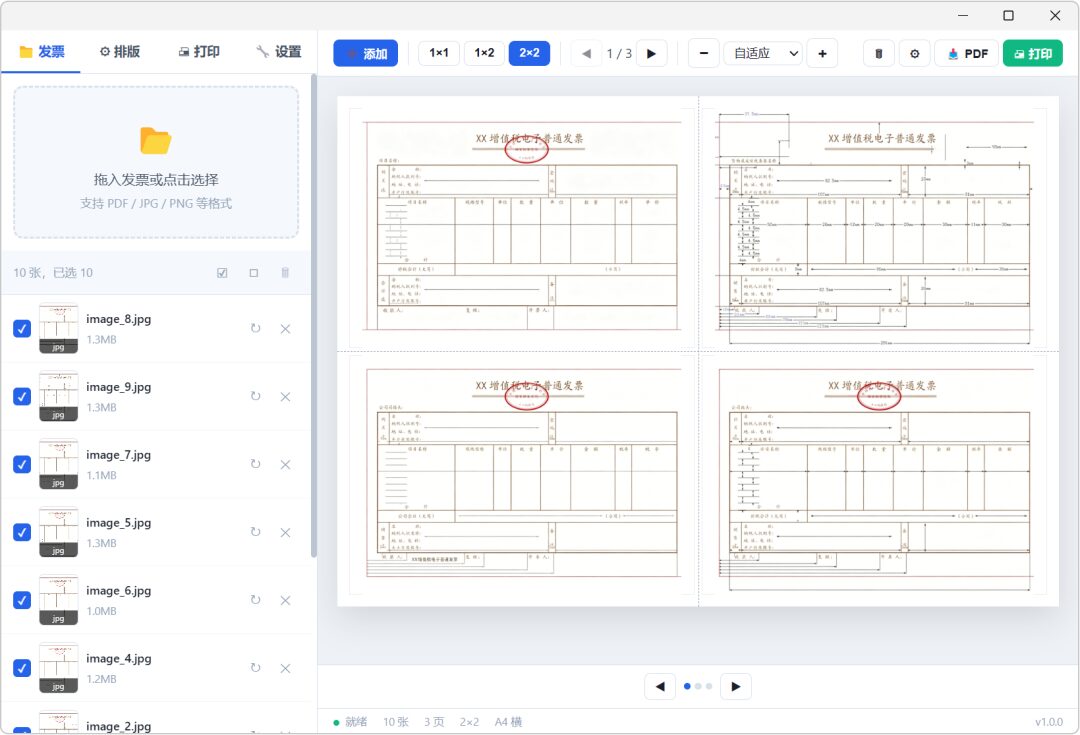Click the A4 横 status entry
The height and width of the screenshot is (735, 1080).
508,722
